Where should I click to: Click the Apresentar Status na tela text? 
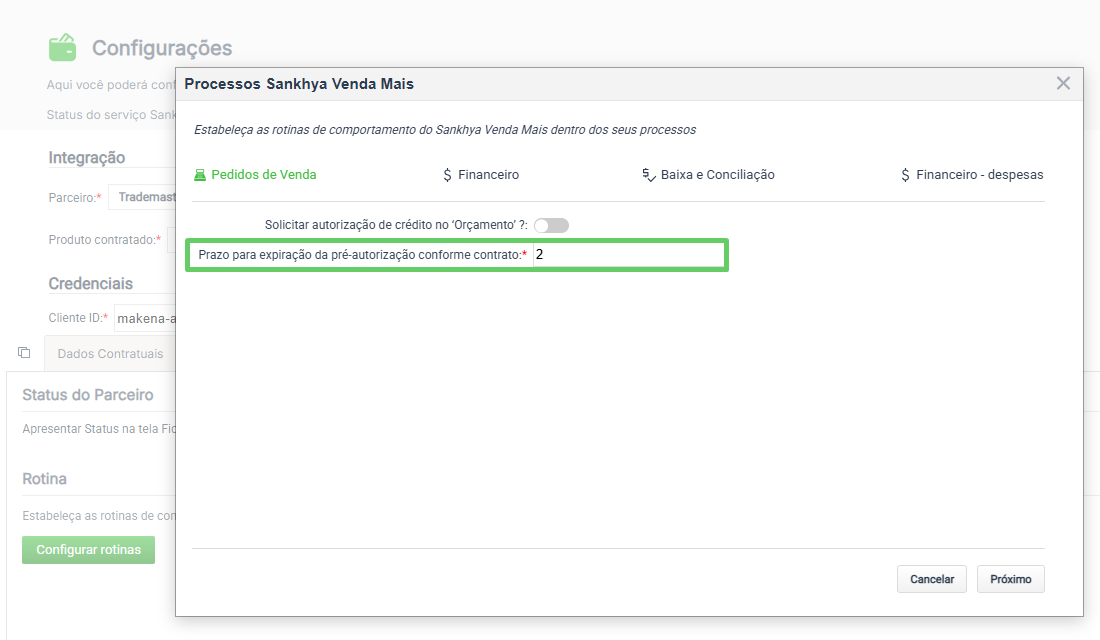[x=99, y=429]
